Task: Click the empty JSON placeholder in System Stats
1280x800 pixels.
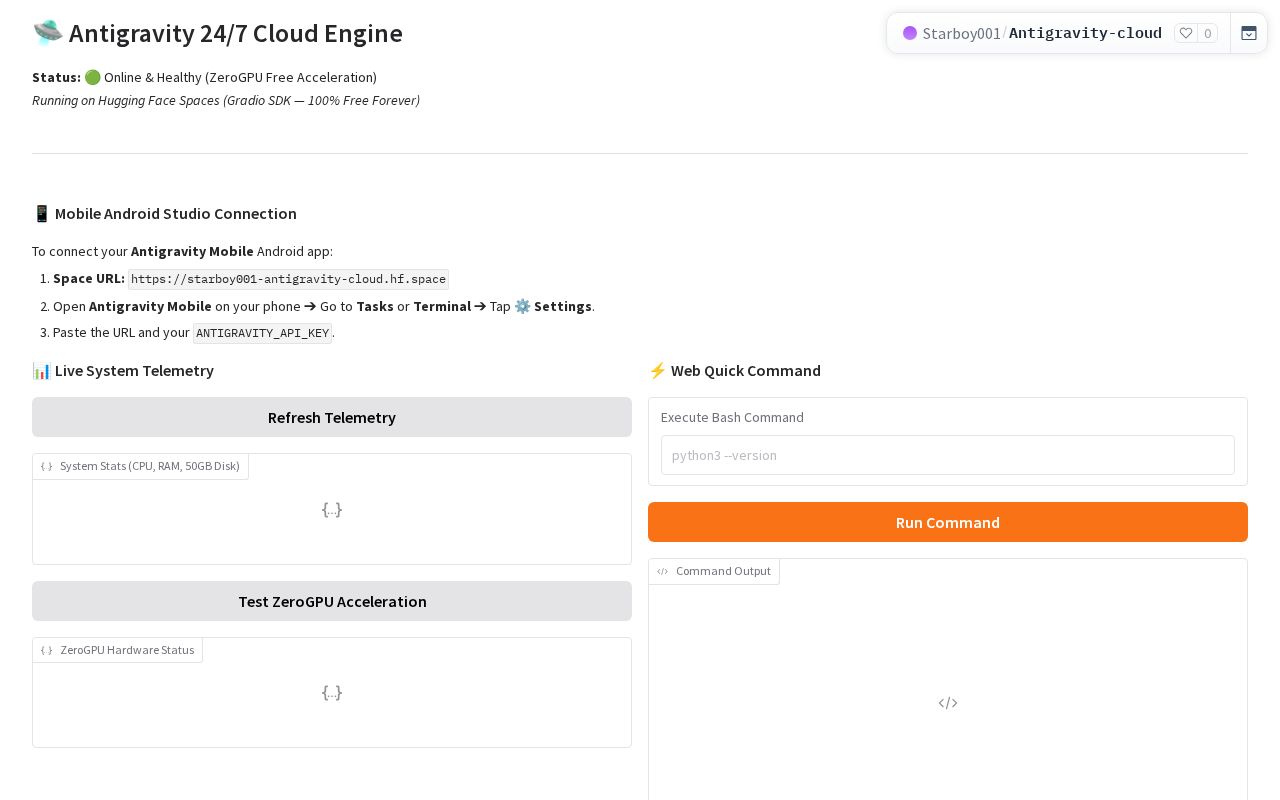Action: [332, 509]
